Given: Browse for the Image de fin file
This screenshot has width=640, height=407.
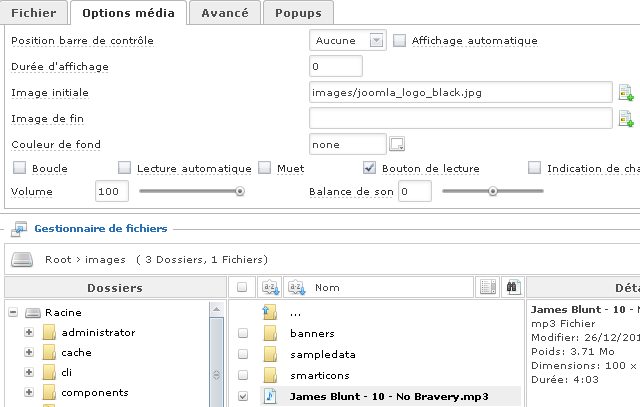Looking at the screenshot, I should [627, 119].
